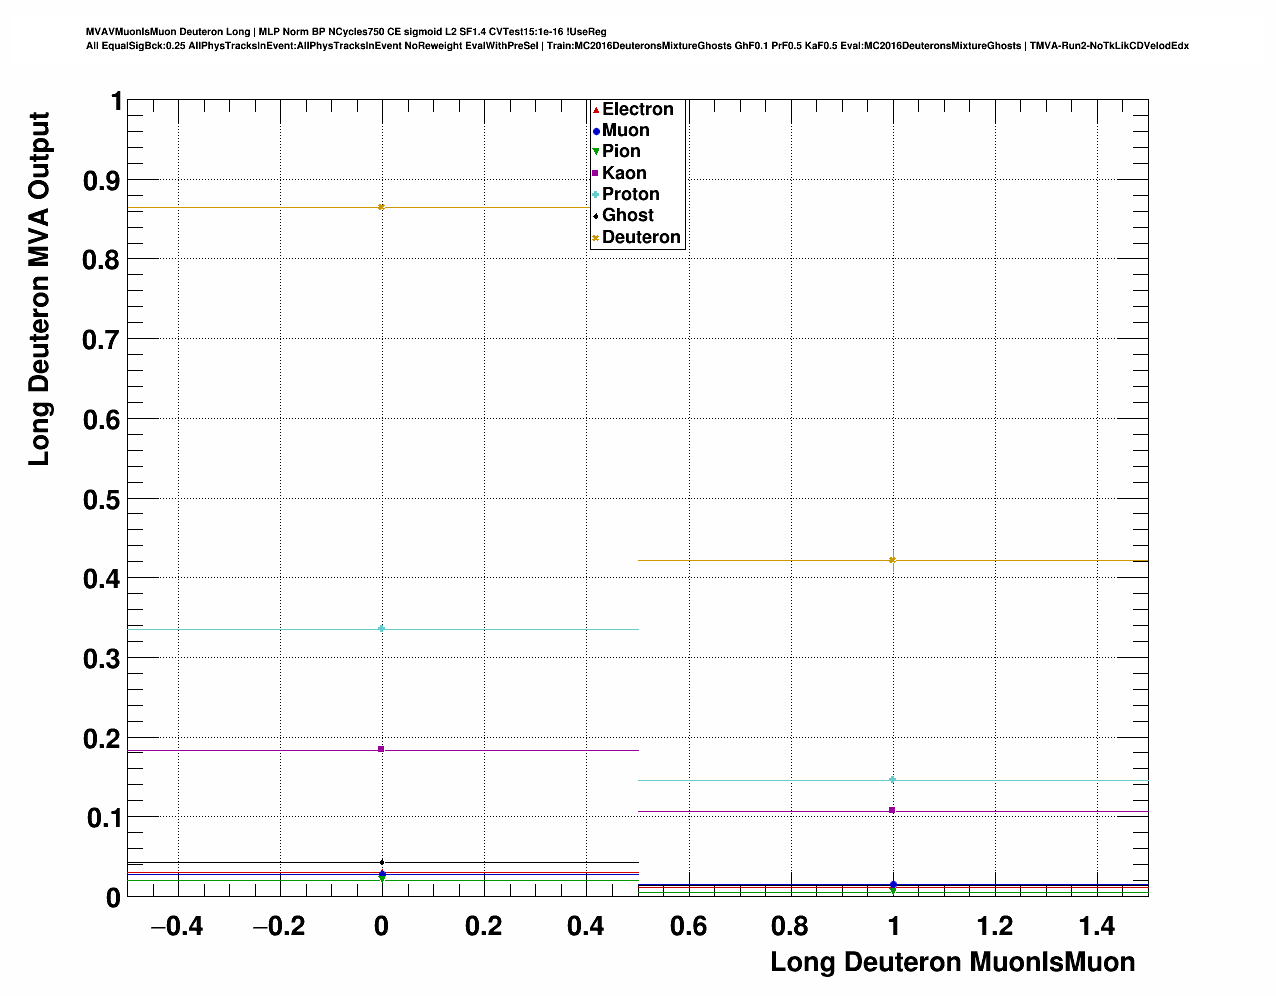Click the plot title line starting MVAVMuonIsMuon

(x=346, y=32)
